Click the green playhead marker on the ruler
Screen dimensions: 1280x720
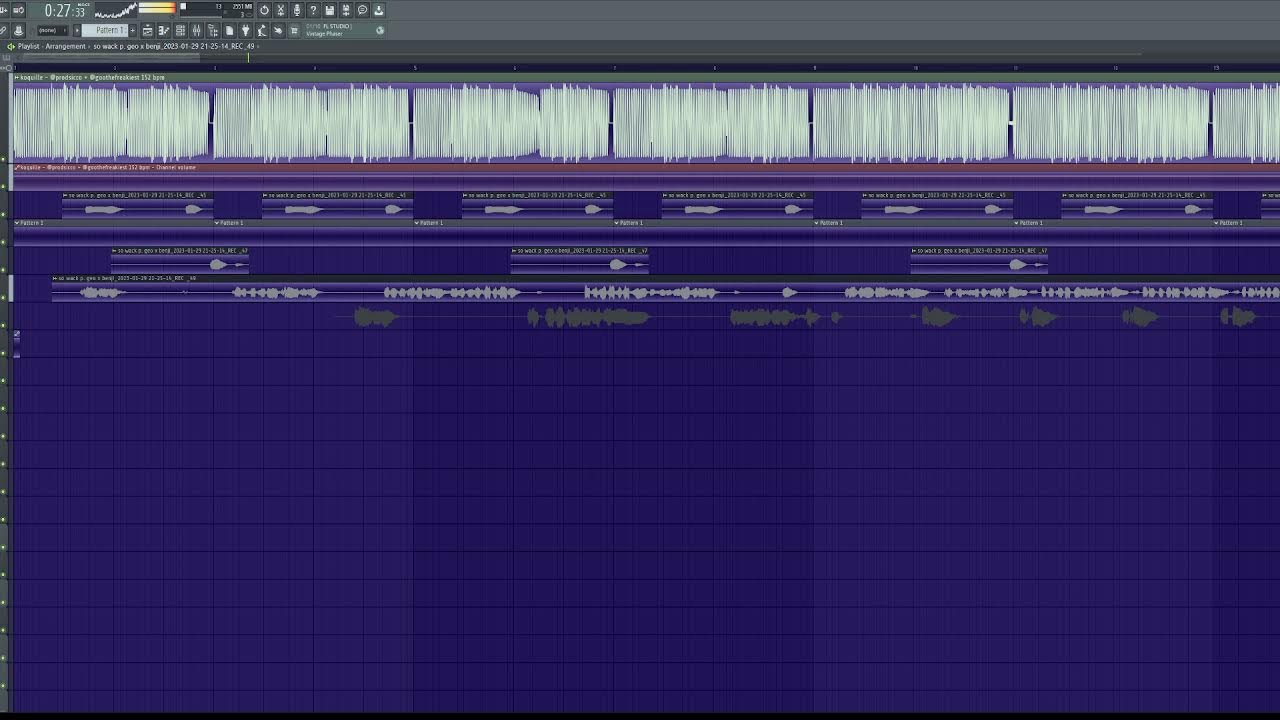pos(248,57)
